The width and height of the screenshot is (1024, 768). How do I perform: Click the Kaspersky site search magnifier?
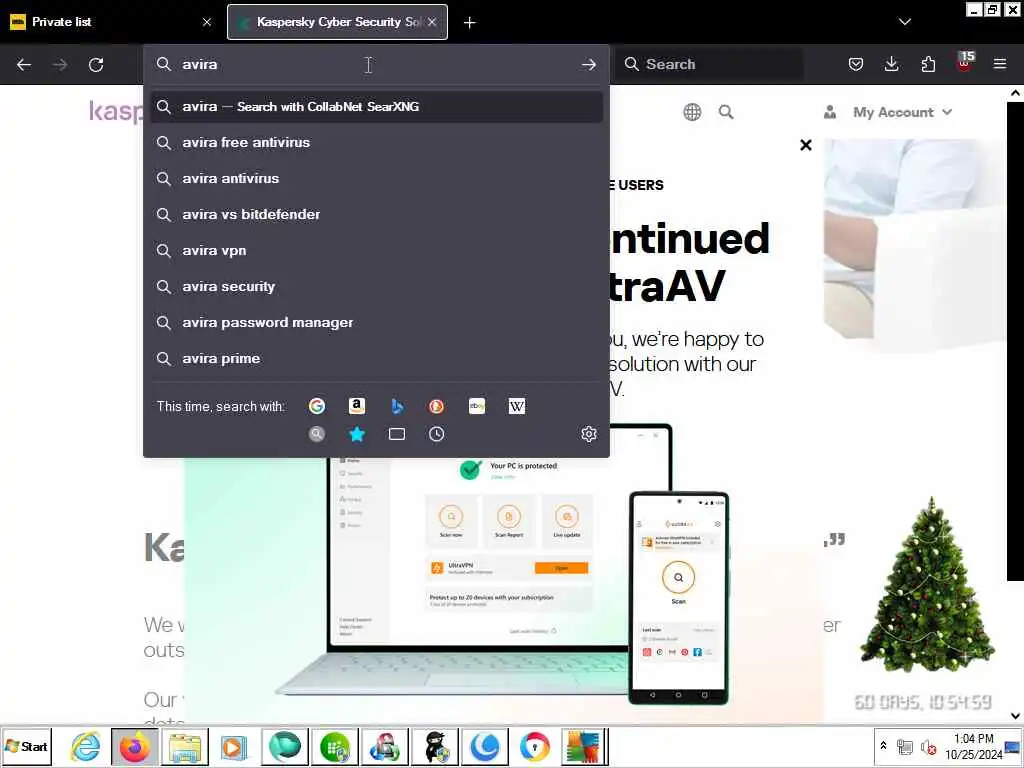click(726, 112)
